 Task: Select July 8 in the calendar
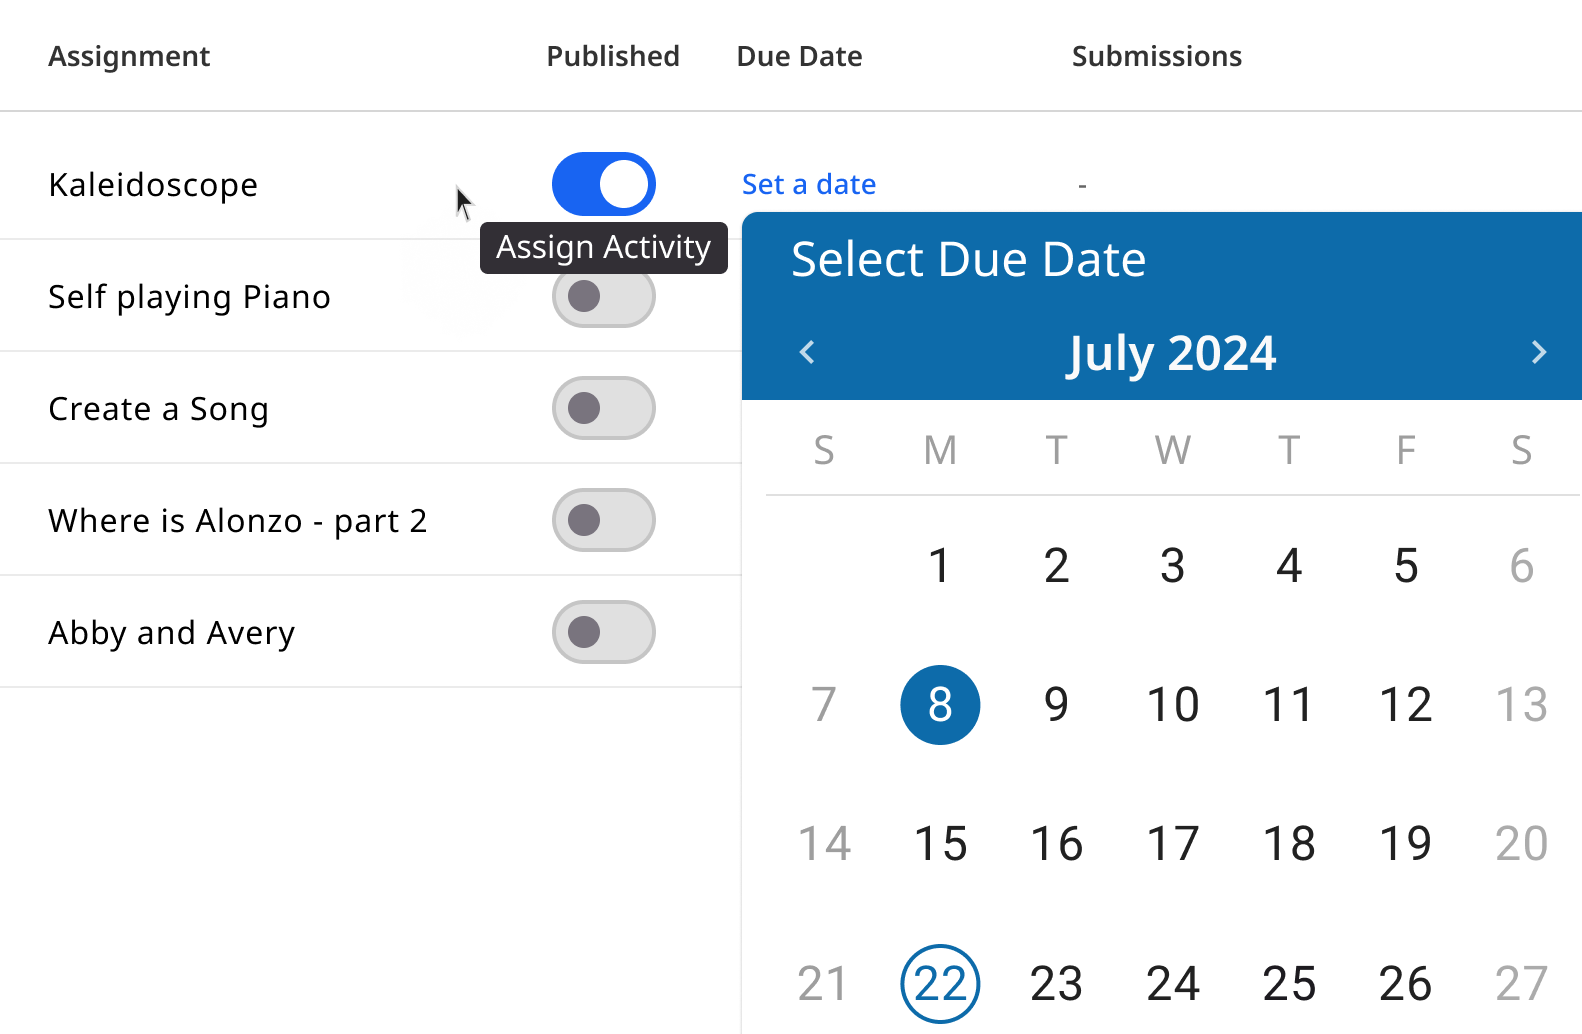pyautogui.click(x=940, y=705)
